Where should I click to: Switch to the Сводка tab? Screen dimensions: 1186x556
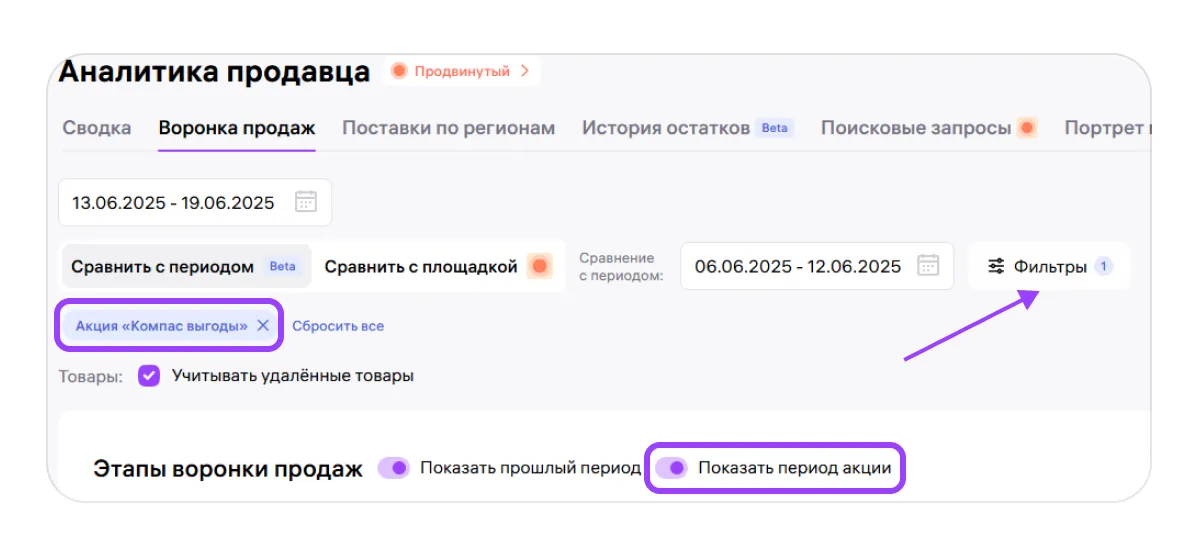point(97,128)
